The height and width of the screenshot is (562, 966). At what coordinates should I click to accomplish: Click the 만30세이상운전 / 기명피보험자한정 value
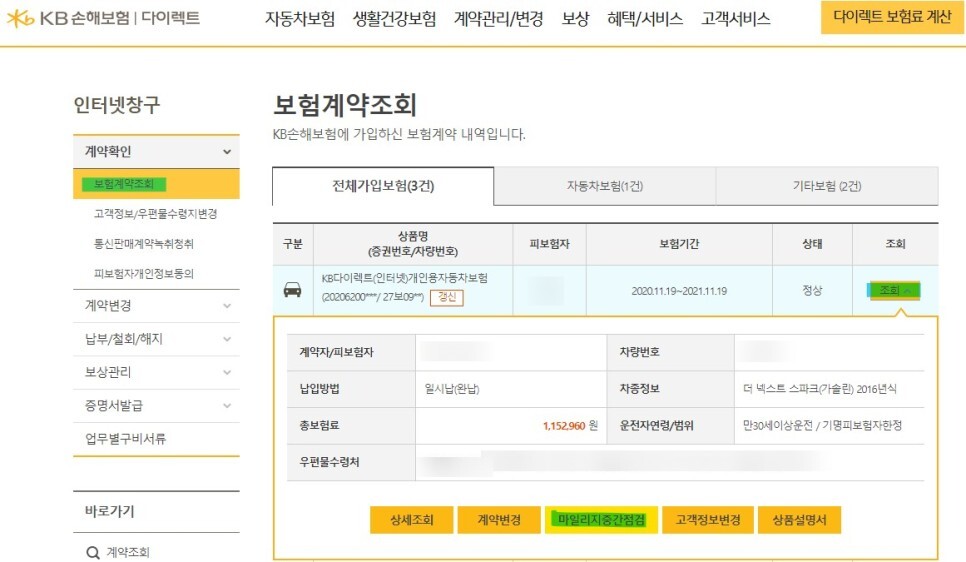tap(822, 426)
